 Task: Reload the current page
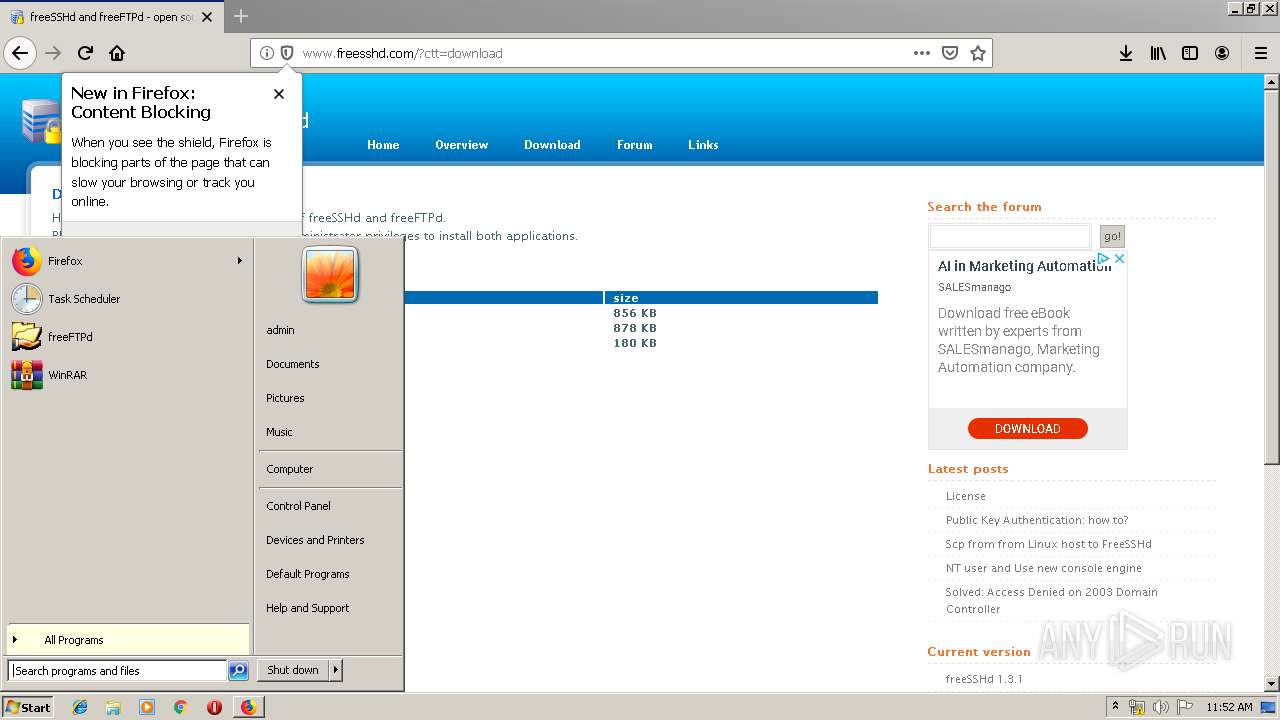tap(85, 53)
